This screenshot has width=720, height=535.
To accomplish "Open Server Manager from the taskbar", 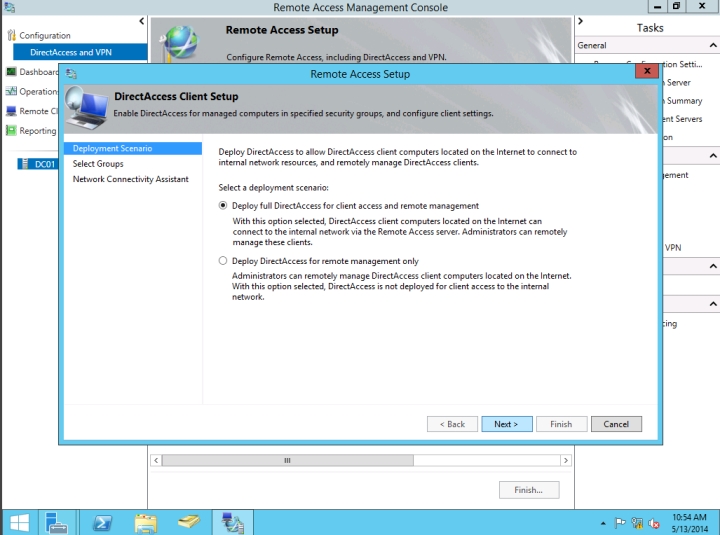I will pyautogui.click(x=55, y=521).
